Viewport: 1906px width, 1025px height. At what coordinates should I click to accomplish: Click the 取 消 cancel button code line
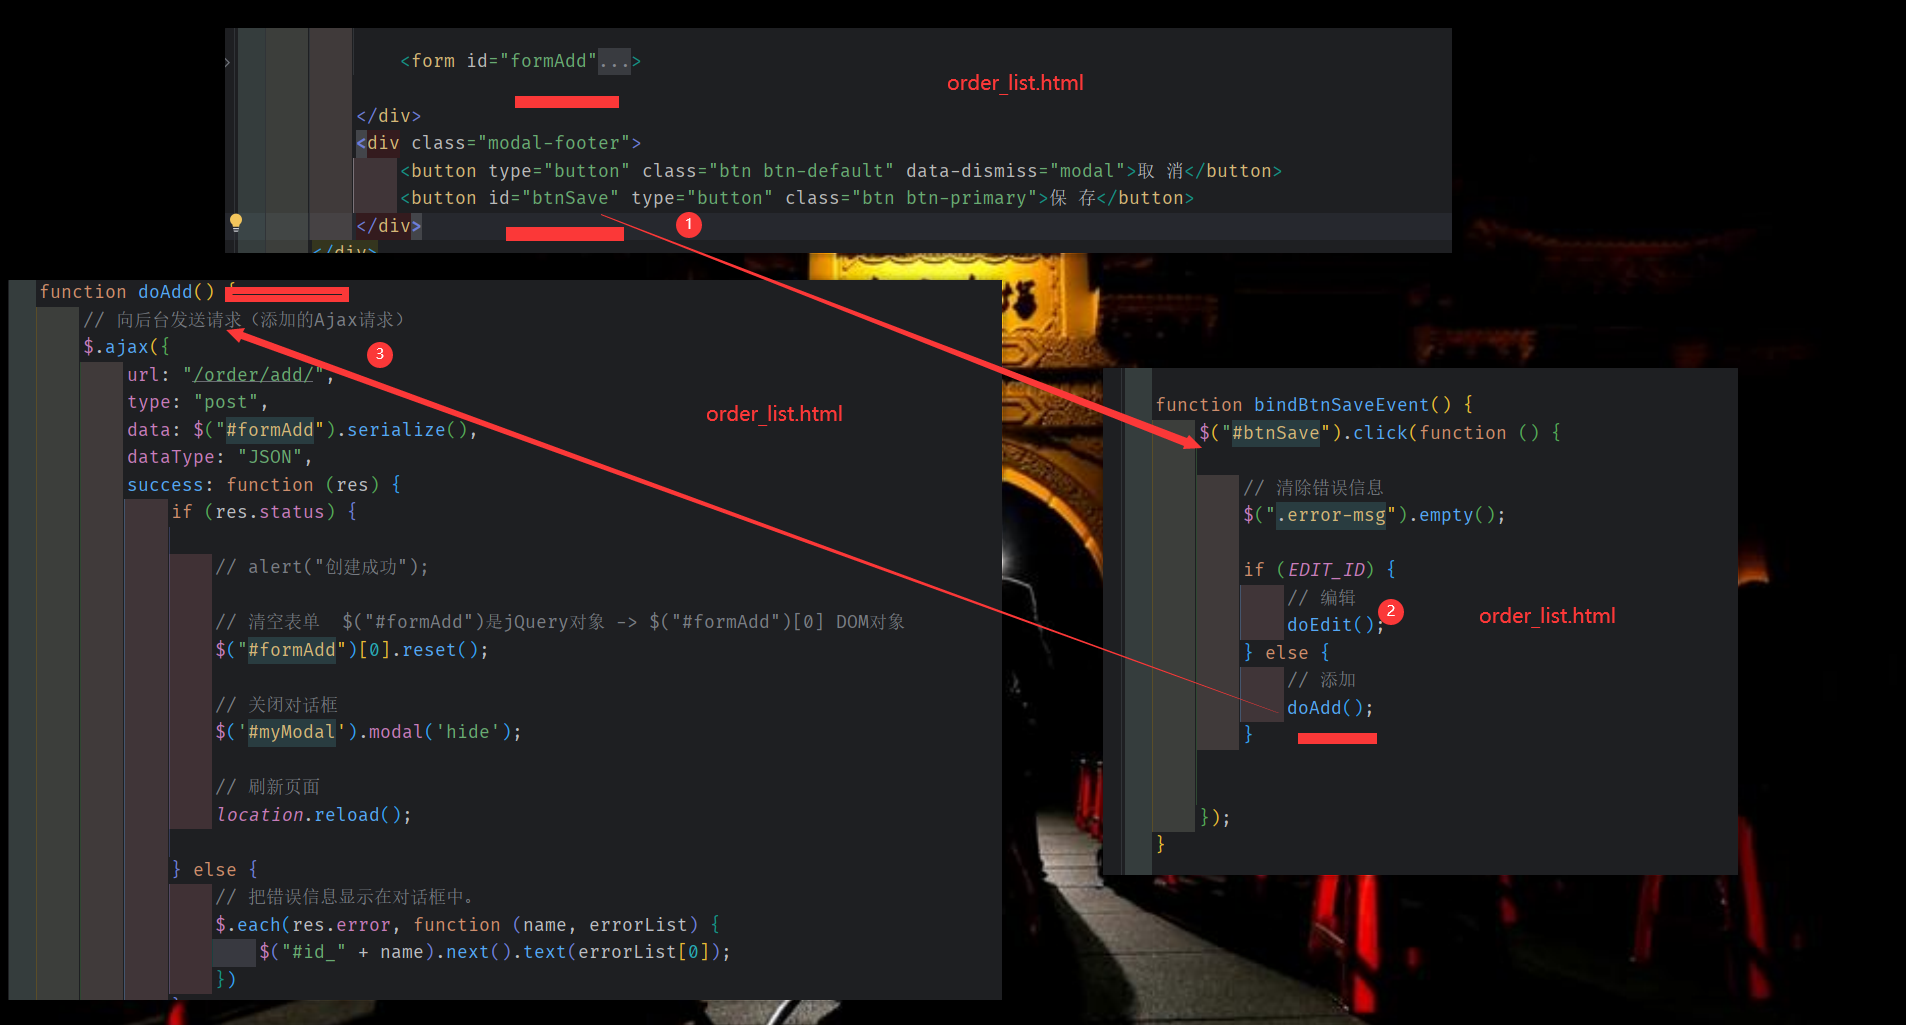pyautogui.click(x=841, y=171)
